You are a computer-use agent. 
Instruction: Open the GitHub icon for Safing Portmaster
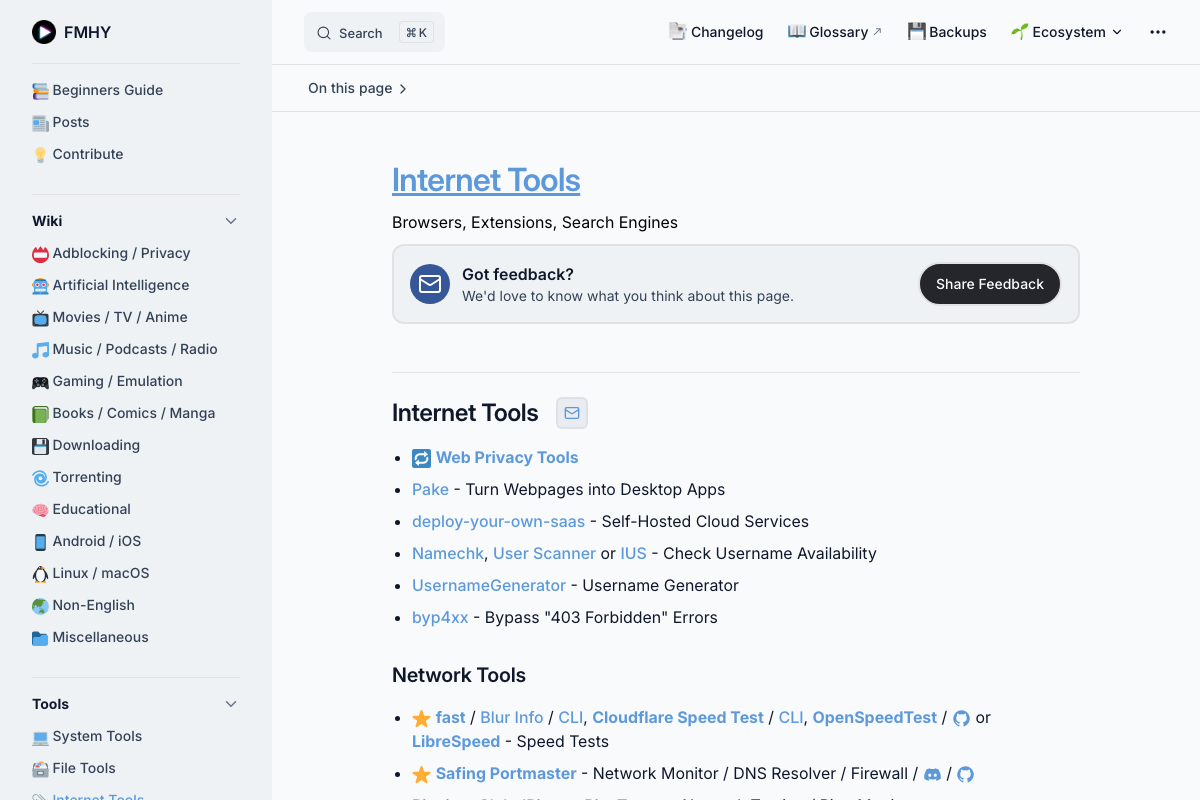click(x=966, y=774)
